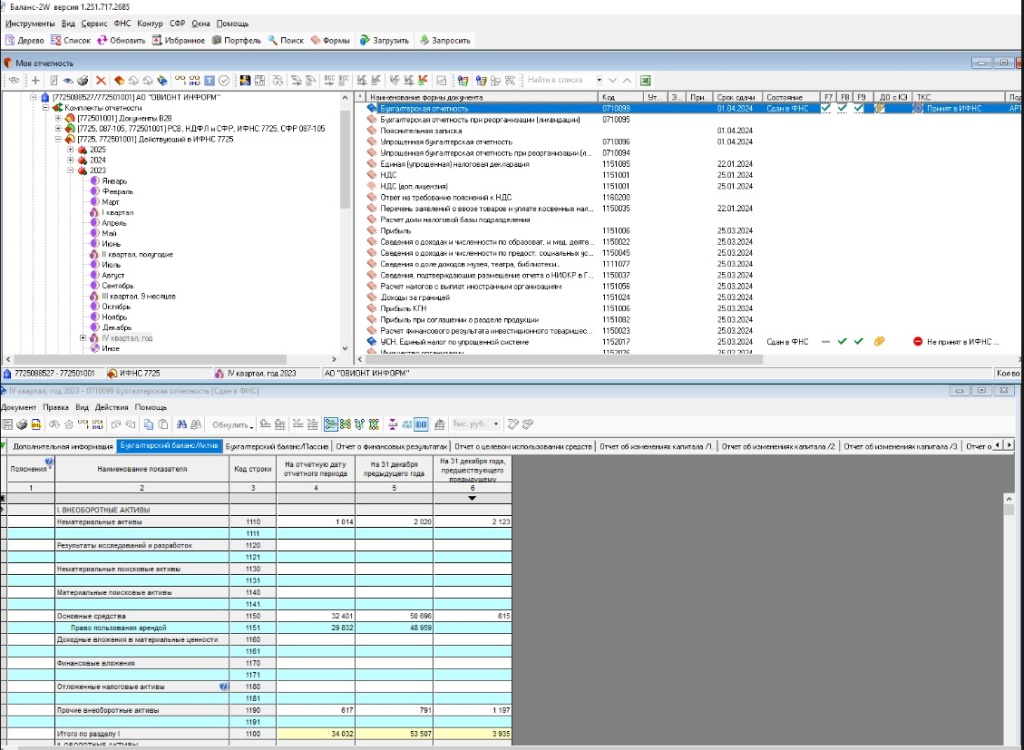Click the F7 dash mark in УСН row
Viewport: 1024px width, 750px height.
pyautogui.click(x=826, y=342)
